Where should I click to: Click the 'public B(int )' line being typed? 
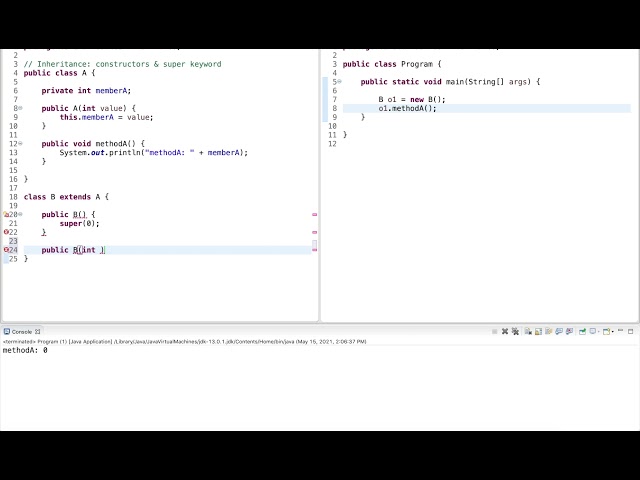click(x=73, y=250)
